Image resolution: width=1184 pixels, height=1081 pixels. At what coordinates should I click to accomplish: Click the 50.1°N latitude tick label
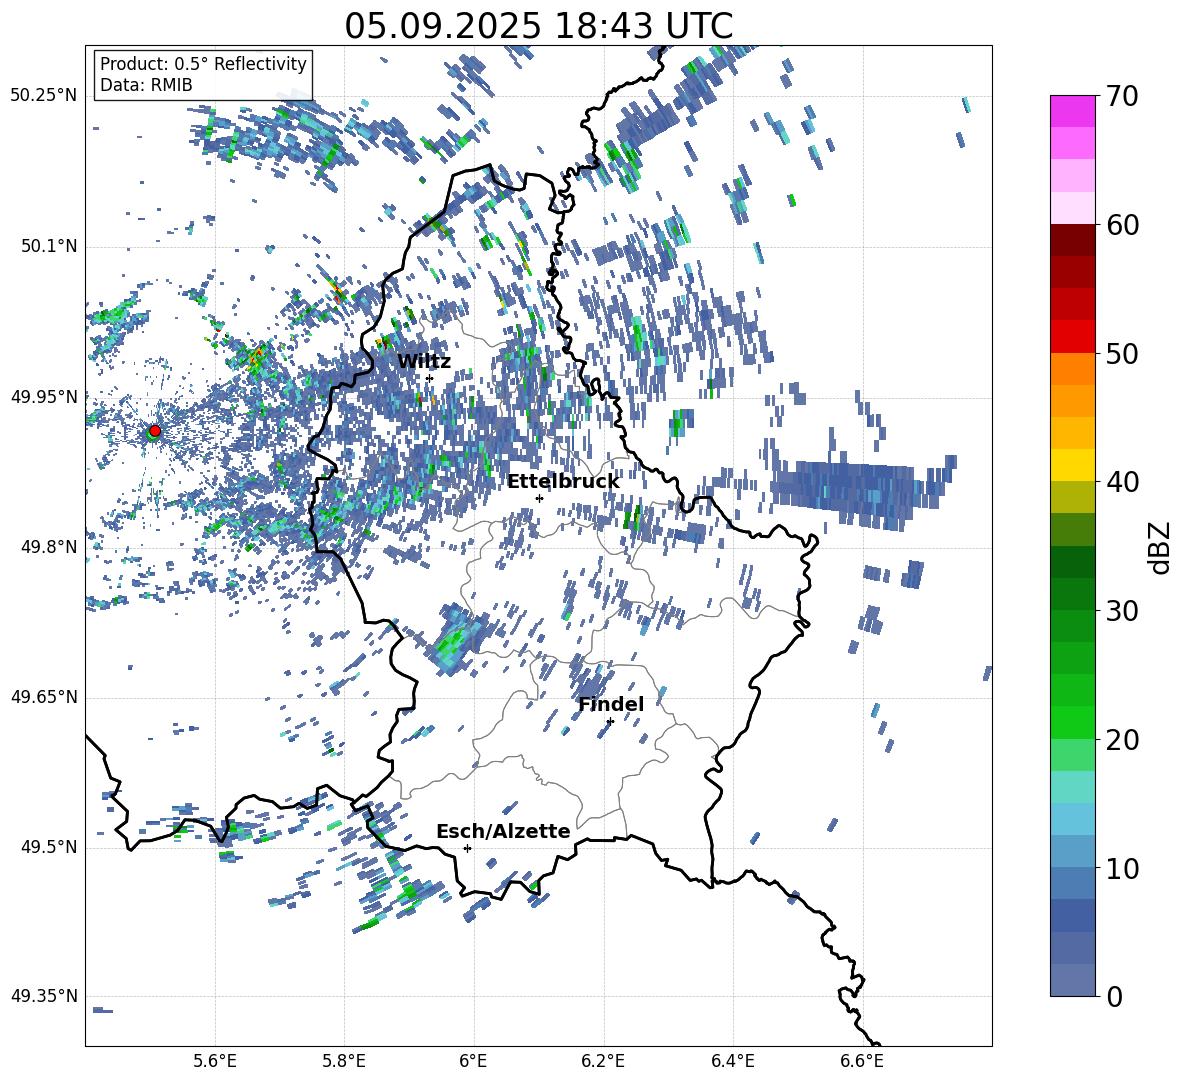48,246
